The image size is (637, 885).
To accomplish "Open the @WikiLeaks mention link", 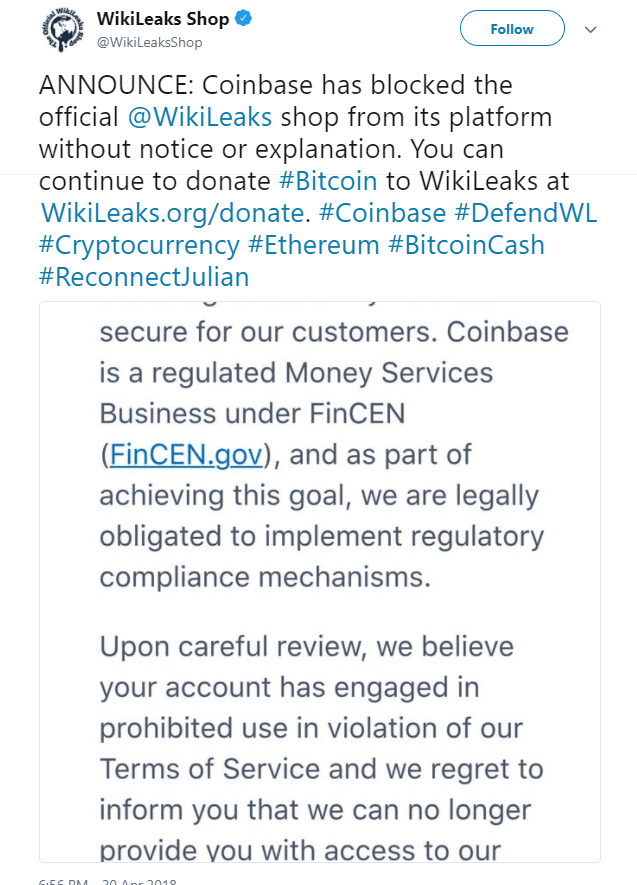I will [x=200, y=116].
